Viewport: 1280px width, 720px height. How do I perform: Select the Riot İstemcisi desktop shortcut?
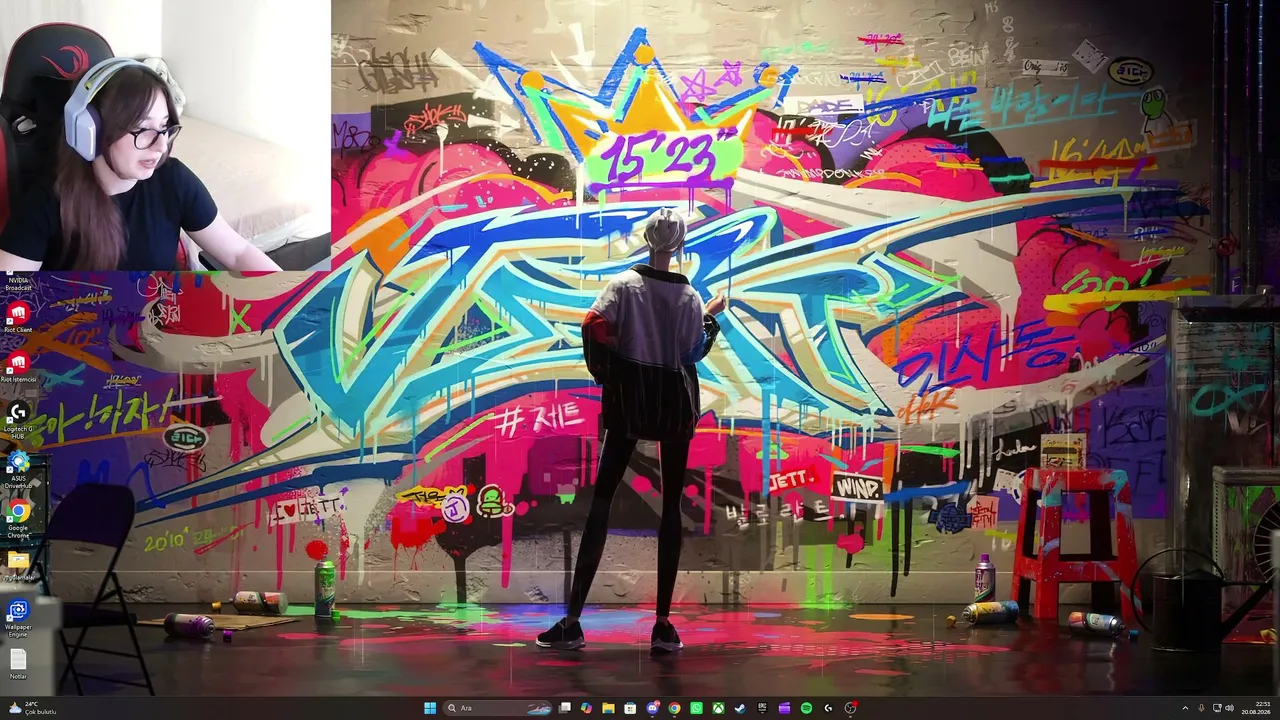(x=18, y=367)
